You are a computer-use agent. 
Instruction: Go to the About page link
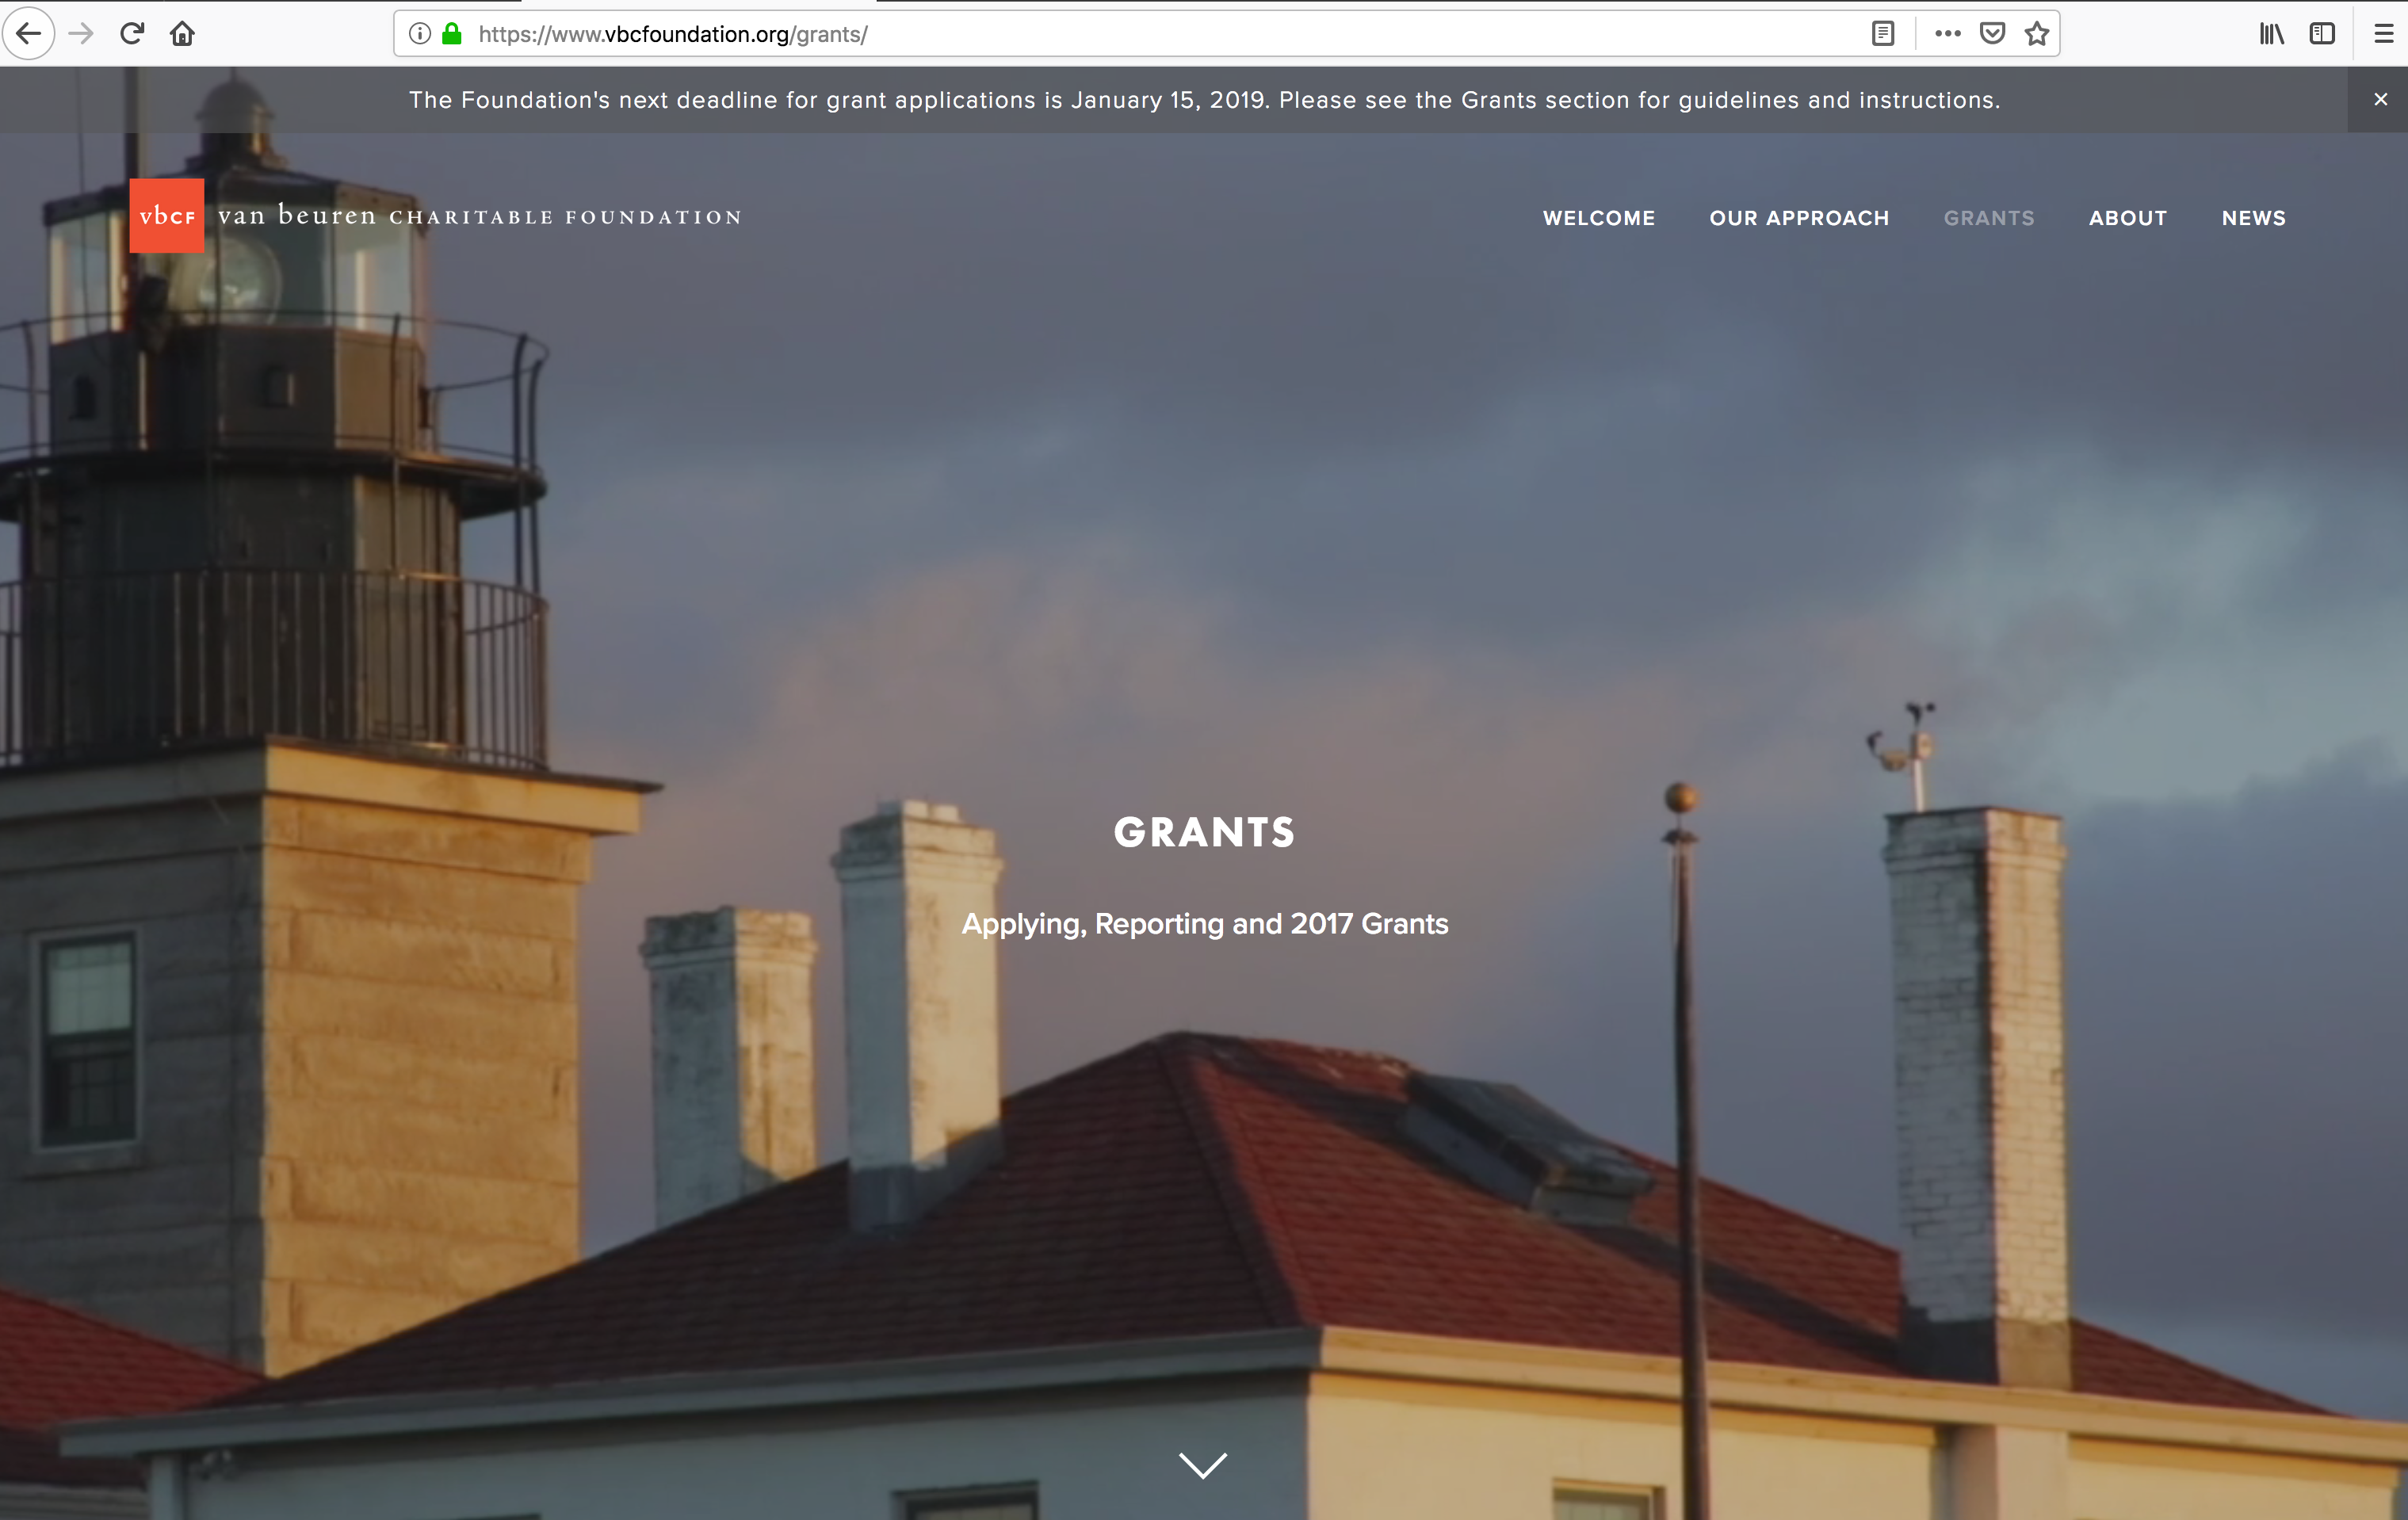pos(2127,218)
